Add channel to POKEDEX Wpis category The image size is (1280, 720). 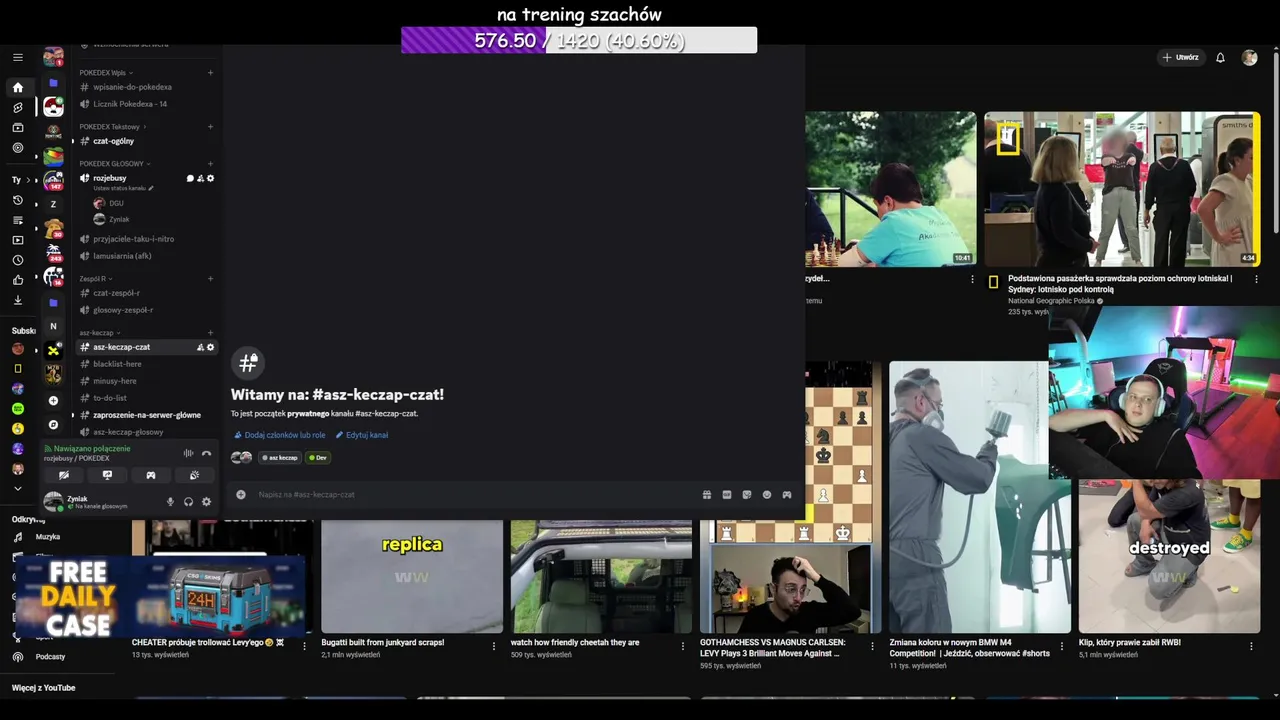[210, 72]
